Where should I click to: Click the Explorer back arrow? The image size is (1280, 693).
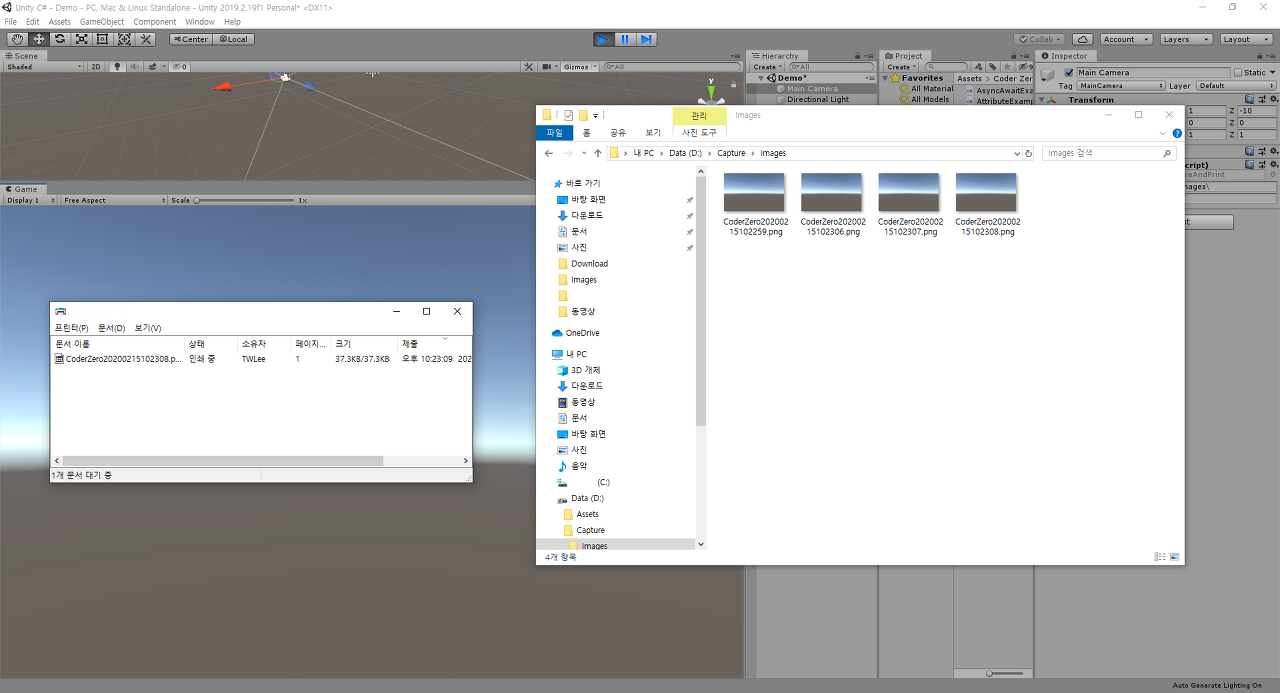(549, 153)
